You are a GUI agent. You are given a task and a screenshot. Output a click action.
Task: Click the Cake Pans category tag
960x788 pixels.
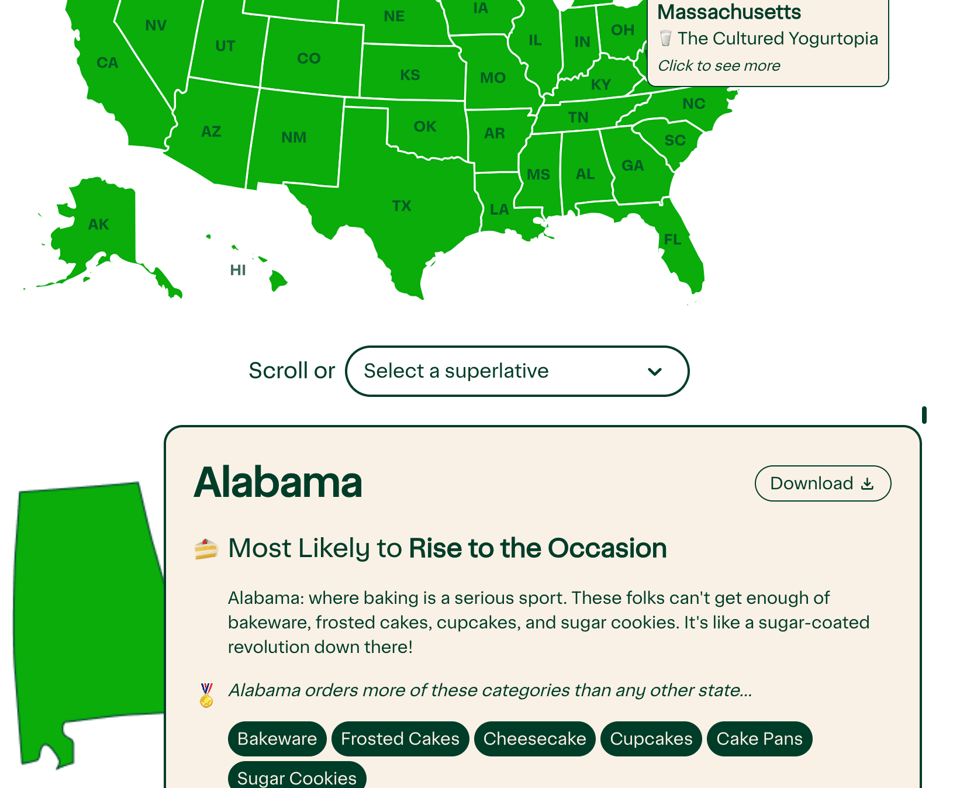point(759,739)
